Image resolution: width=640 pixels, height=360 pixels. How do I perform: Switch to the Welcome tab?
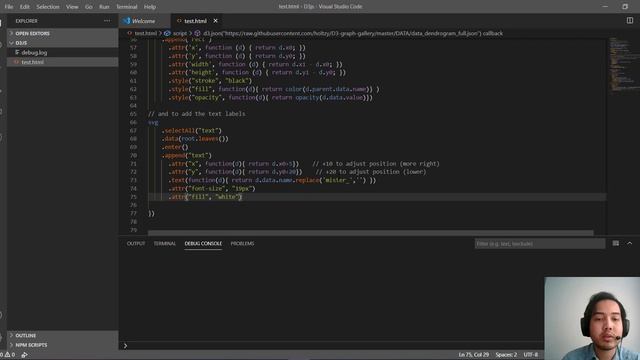point(145,21)
